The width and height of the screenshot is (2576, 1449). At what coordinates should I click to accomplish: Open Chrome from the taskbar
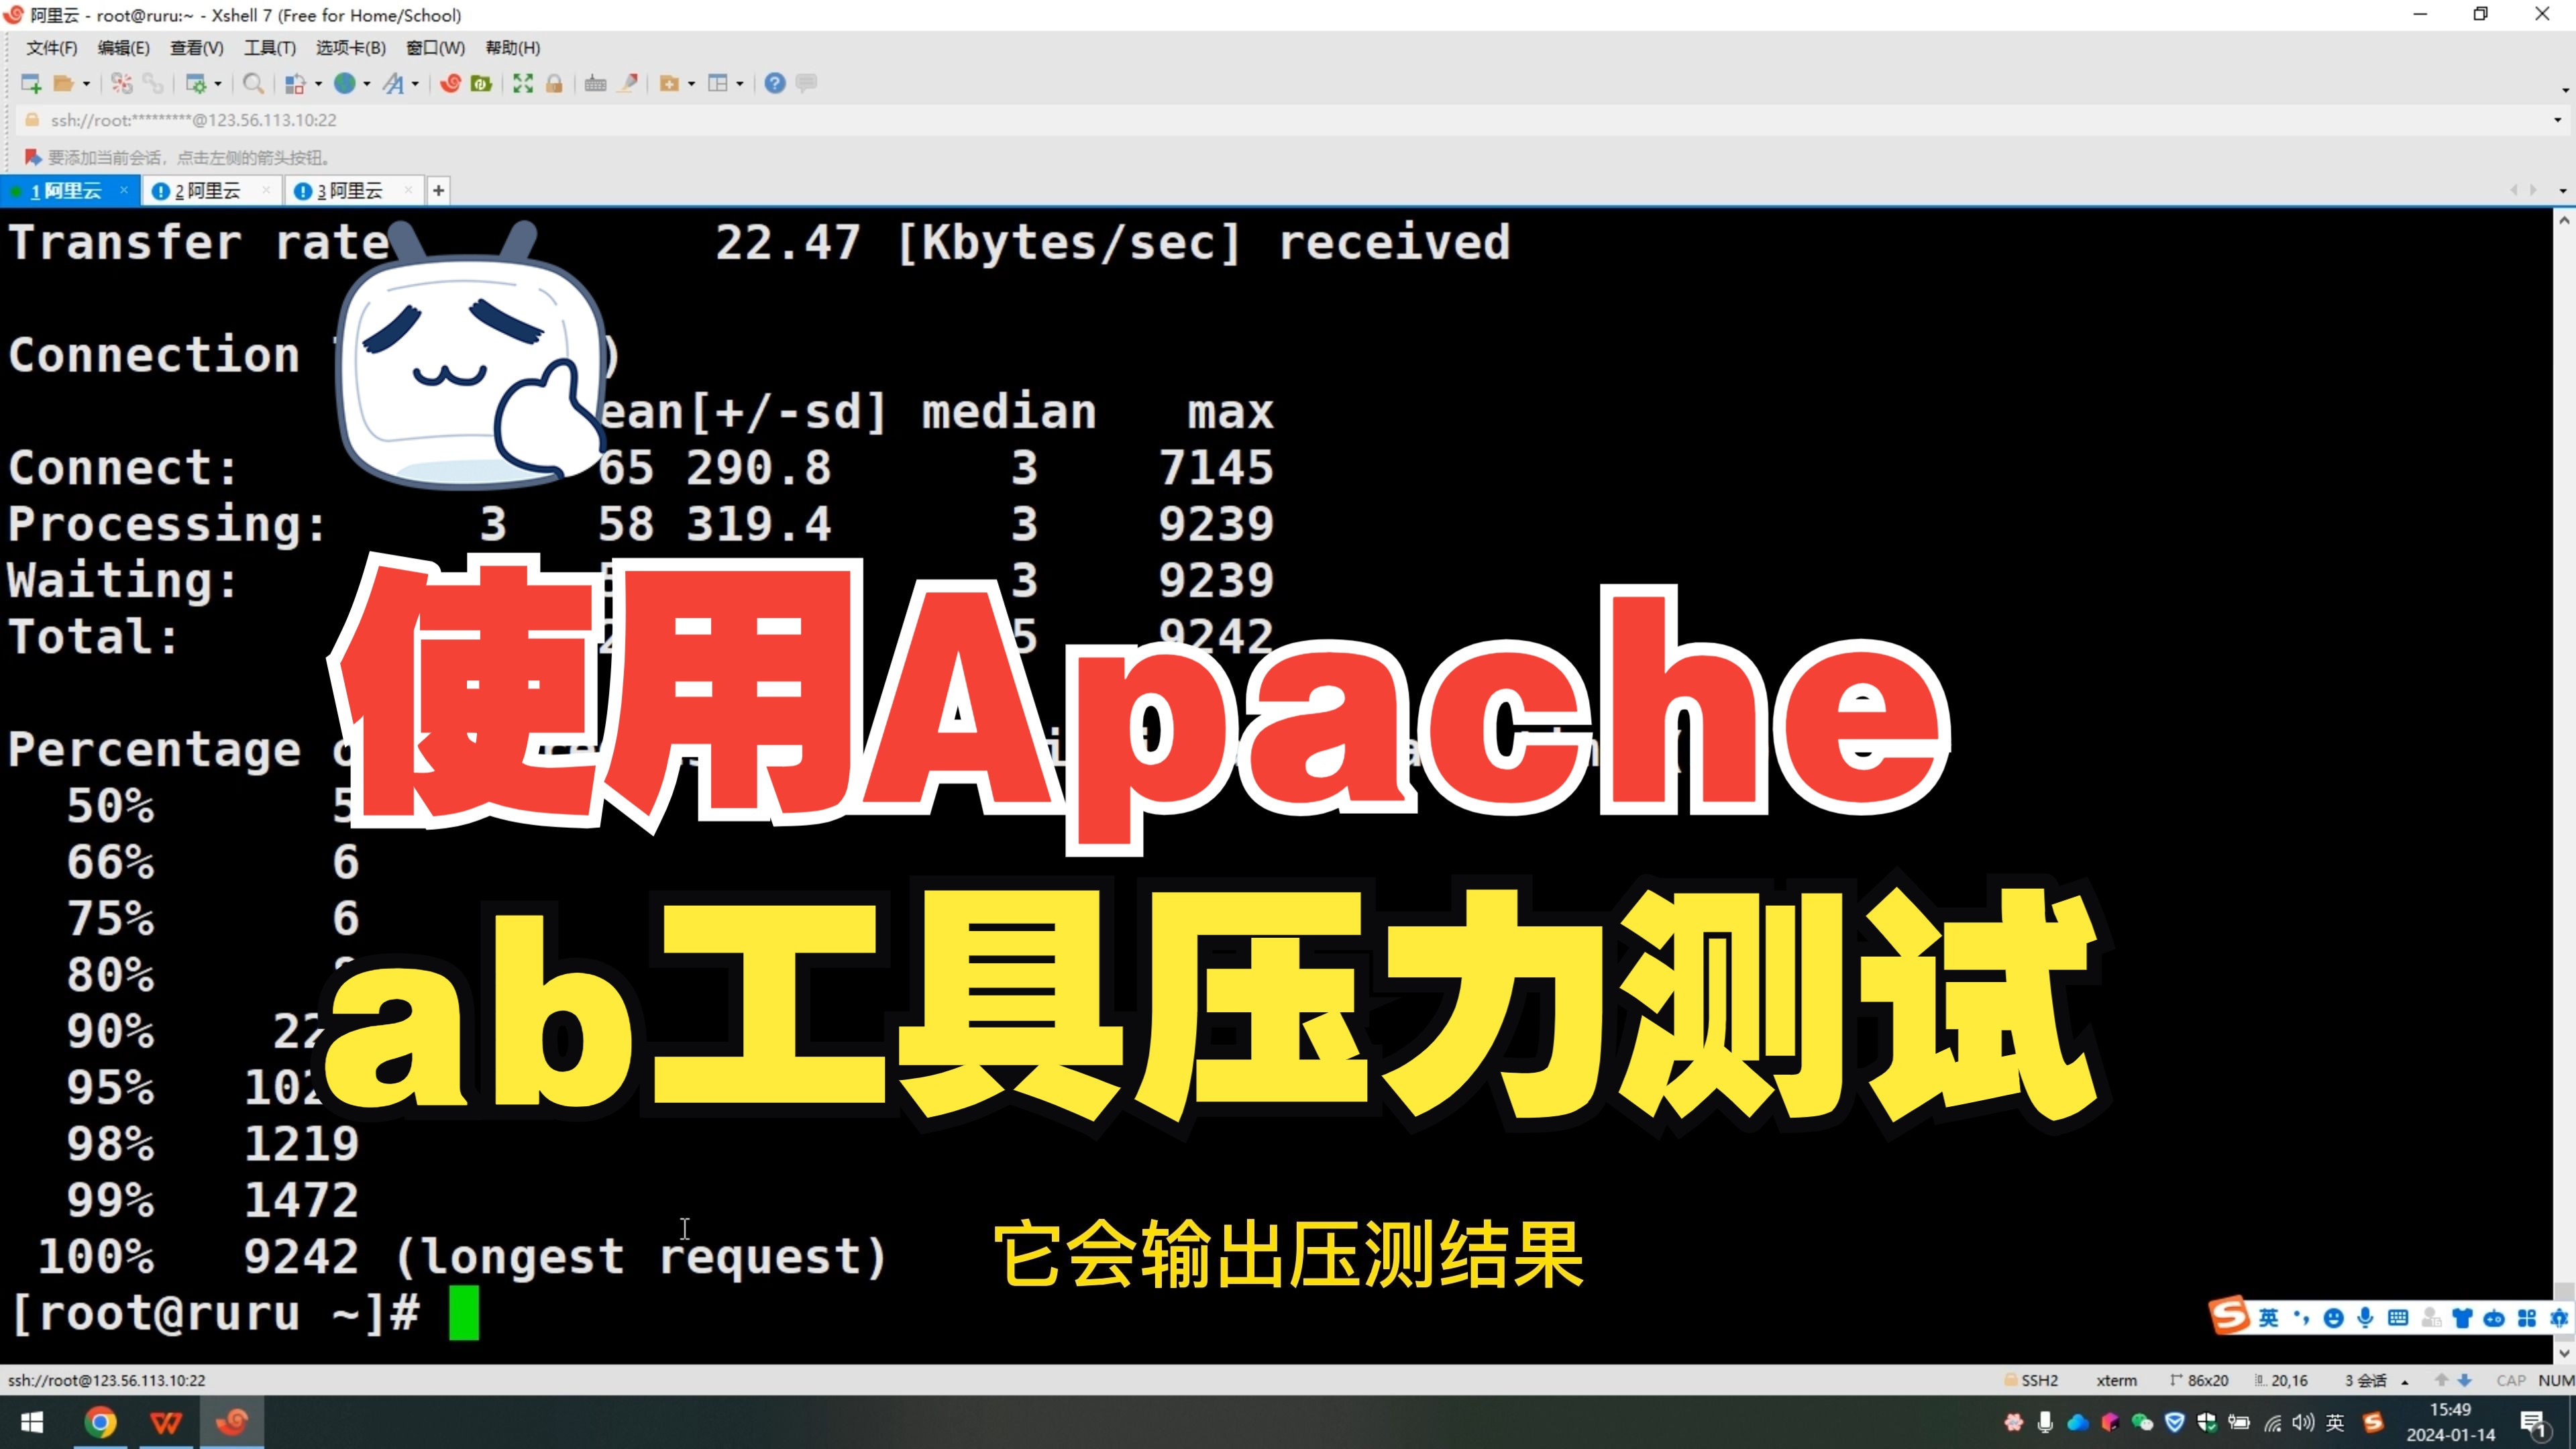click(100, 1422)
